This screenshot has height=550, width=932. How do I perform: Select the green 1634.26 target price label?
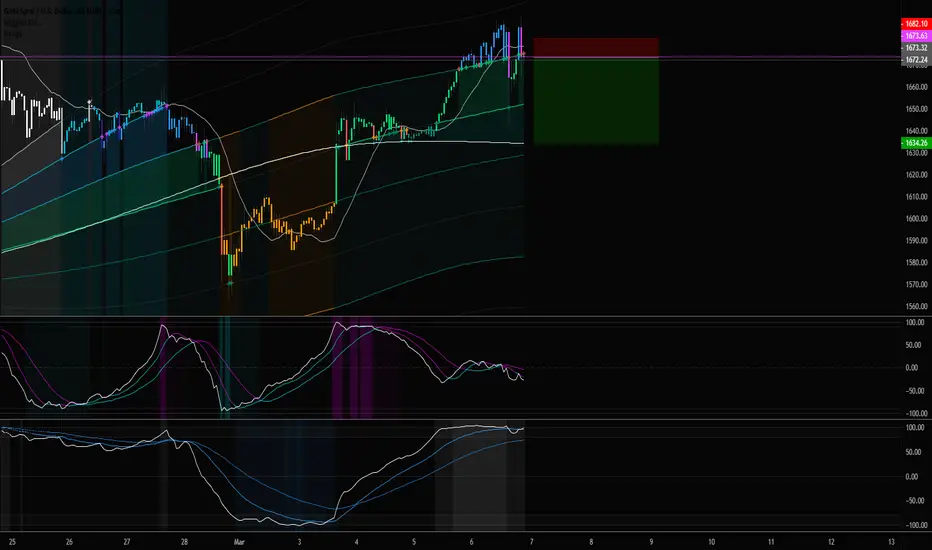click(916, 143)
